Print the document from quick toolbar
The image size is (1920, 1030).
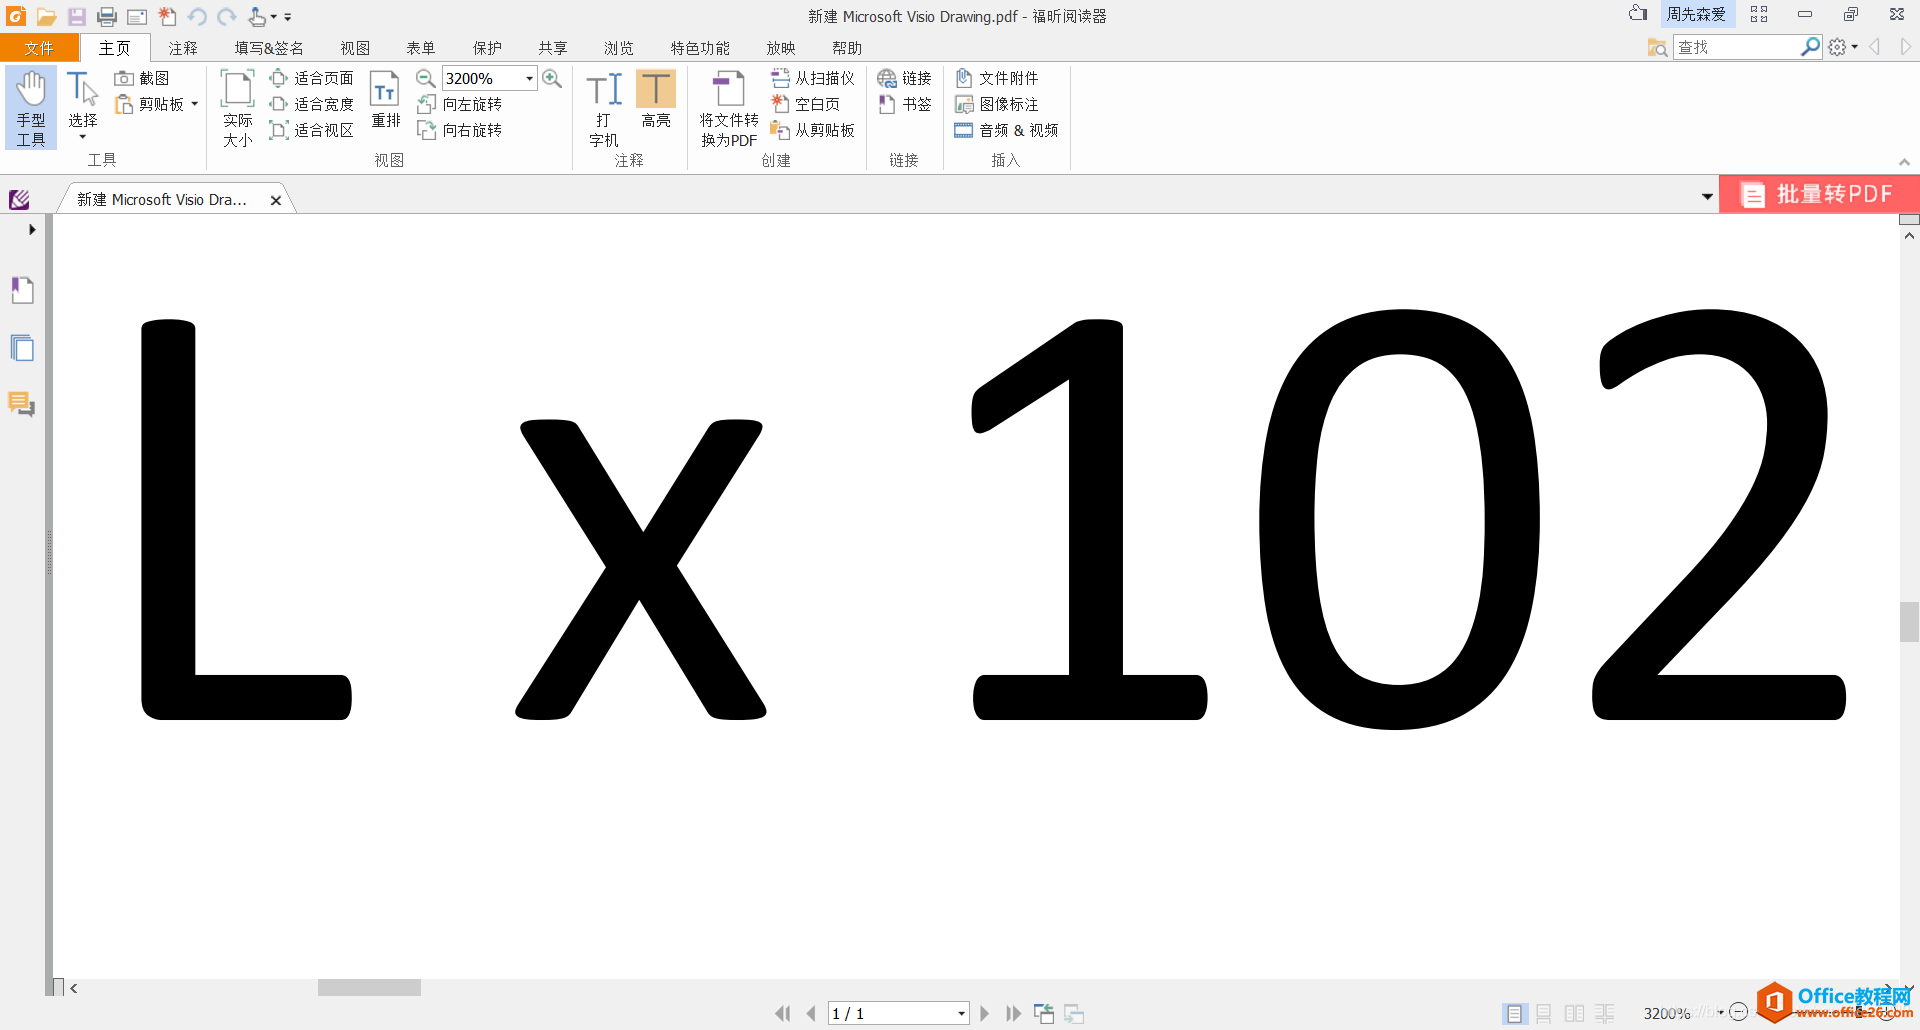point(107,16)
